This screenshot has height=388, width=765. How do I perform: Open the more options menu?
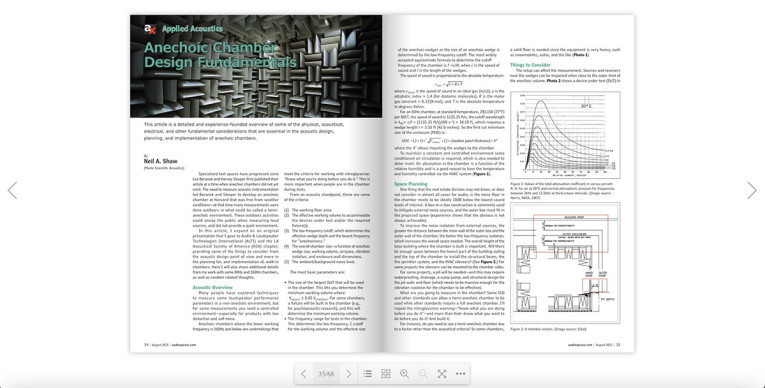pos(461,374)
